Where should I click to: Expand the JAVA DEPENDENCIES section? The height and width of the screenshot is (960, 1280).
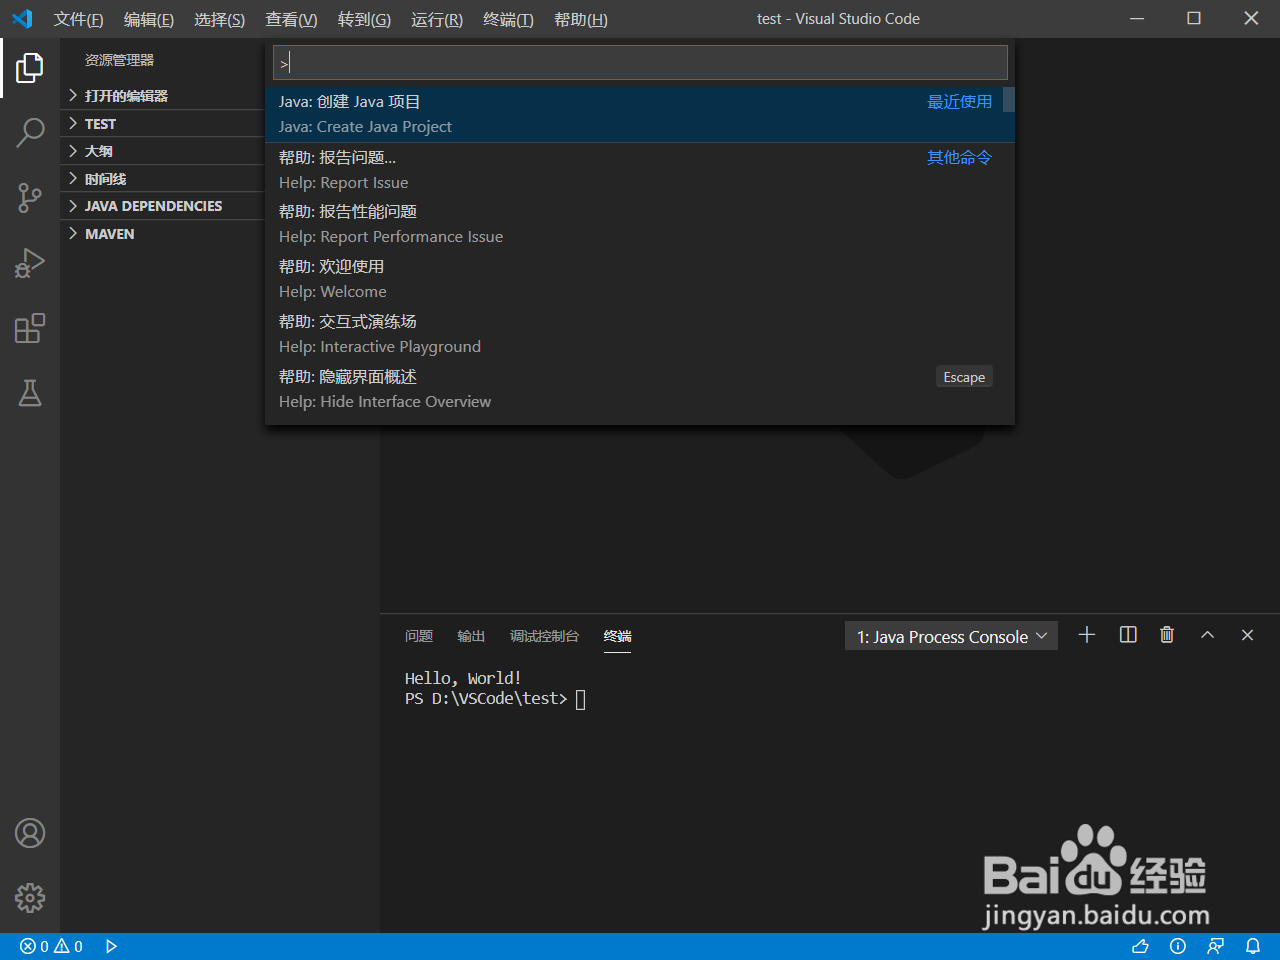click(x=162, y=206)
